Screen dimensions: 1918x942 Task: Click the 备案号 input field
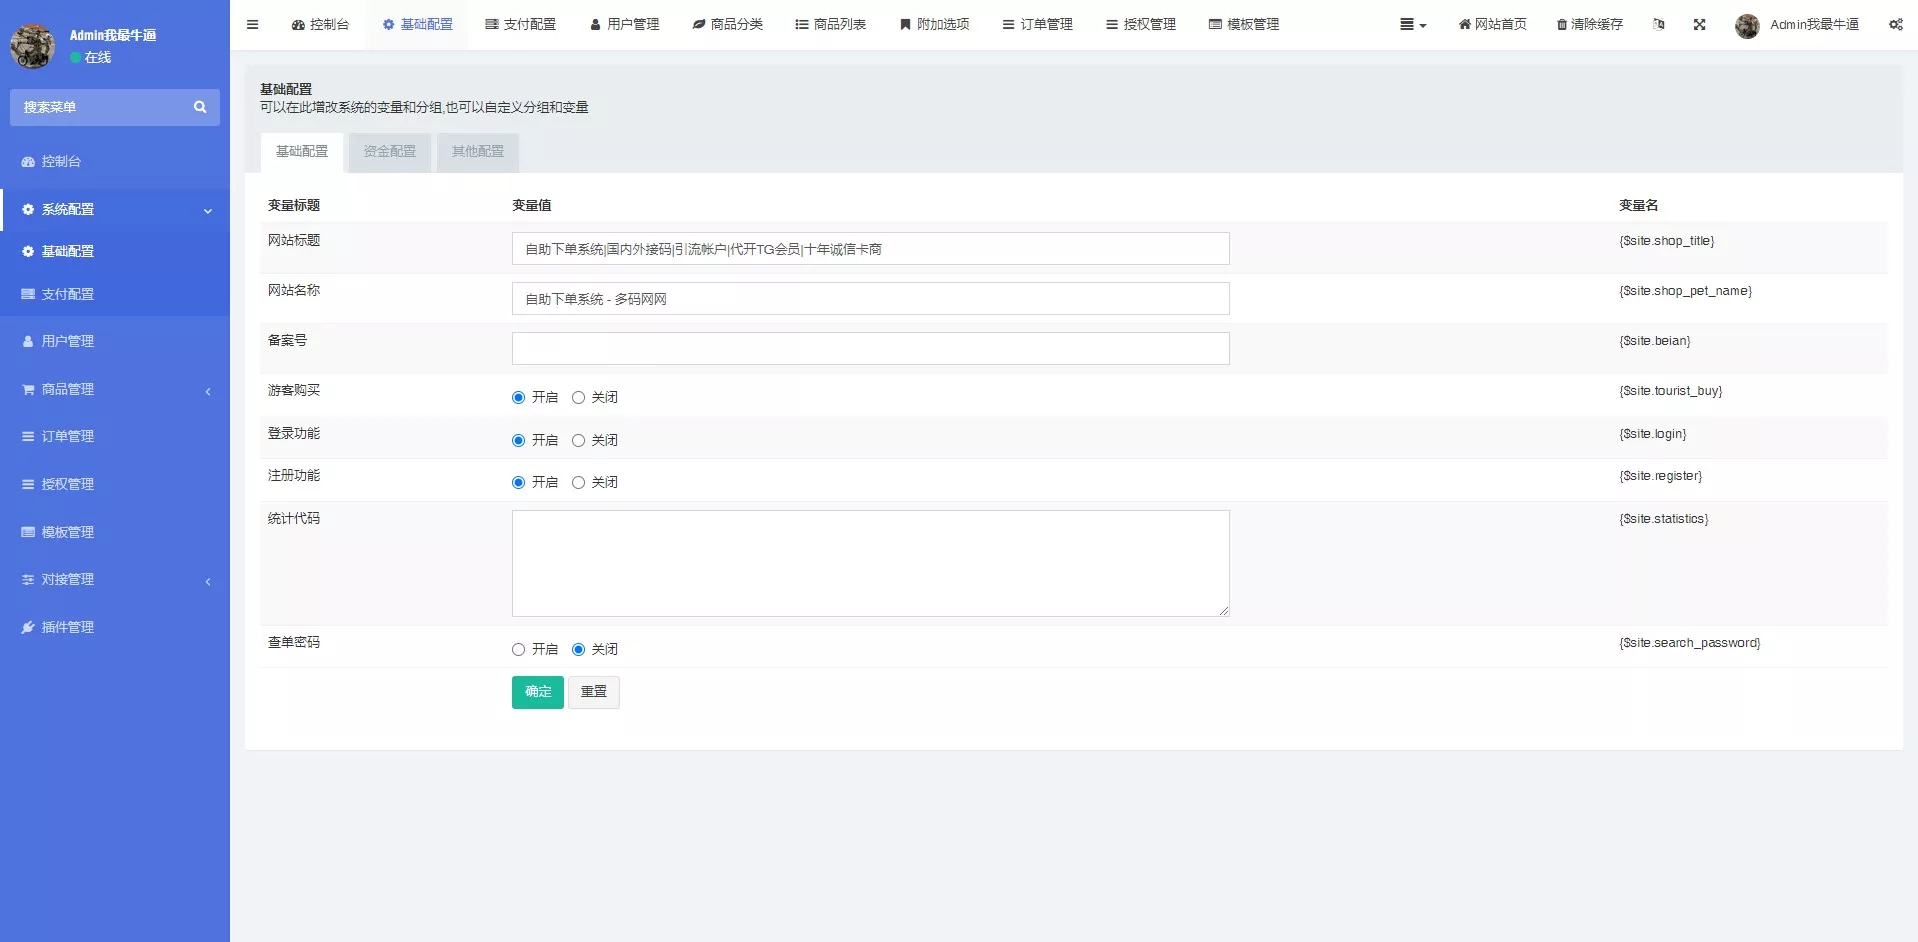click(870, 349)
